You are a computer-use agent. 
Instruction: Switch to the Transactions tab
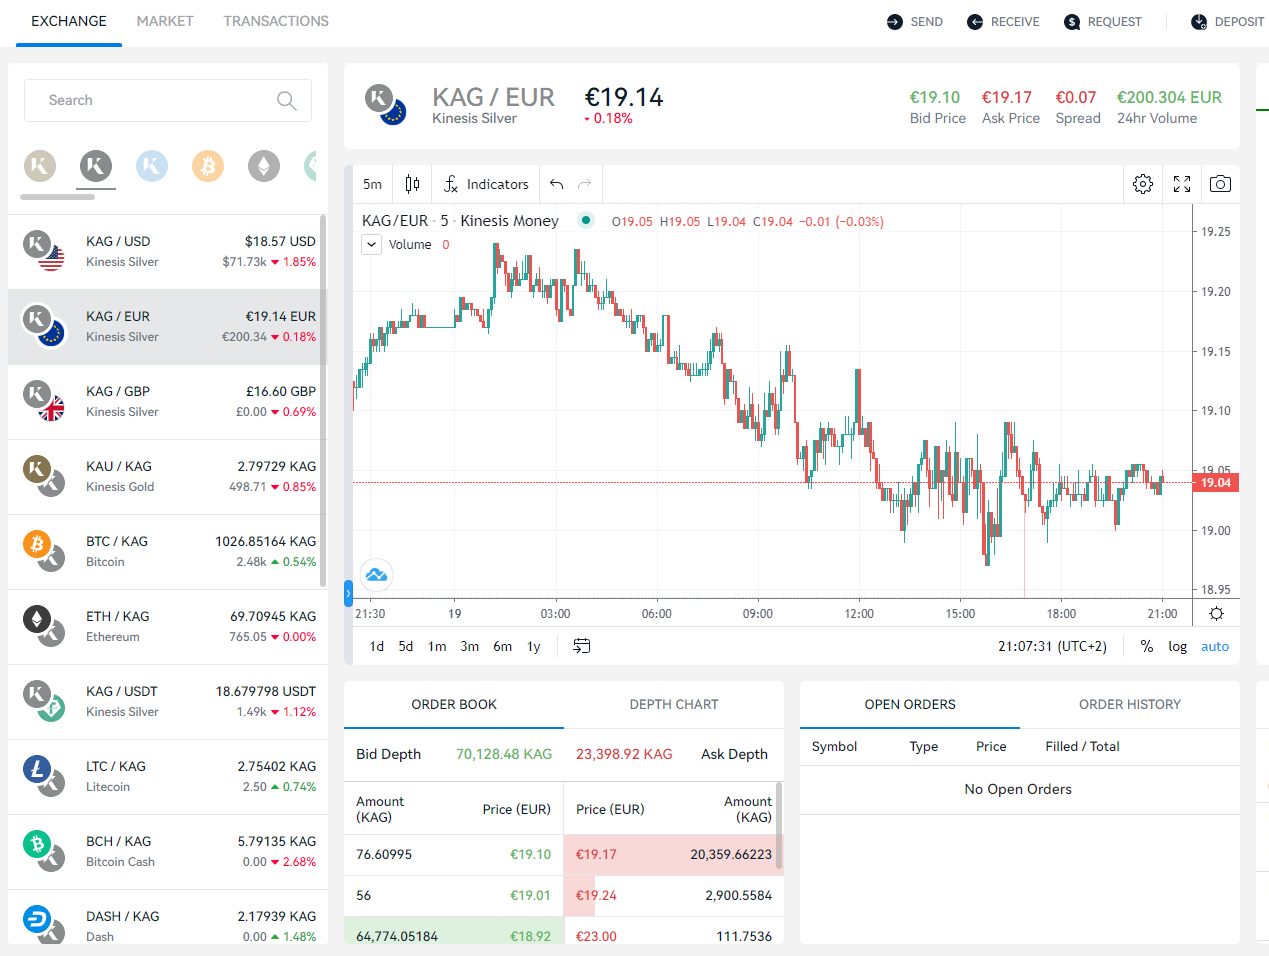click(276, 21)
